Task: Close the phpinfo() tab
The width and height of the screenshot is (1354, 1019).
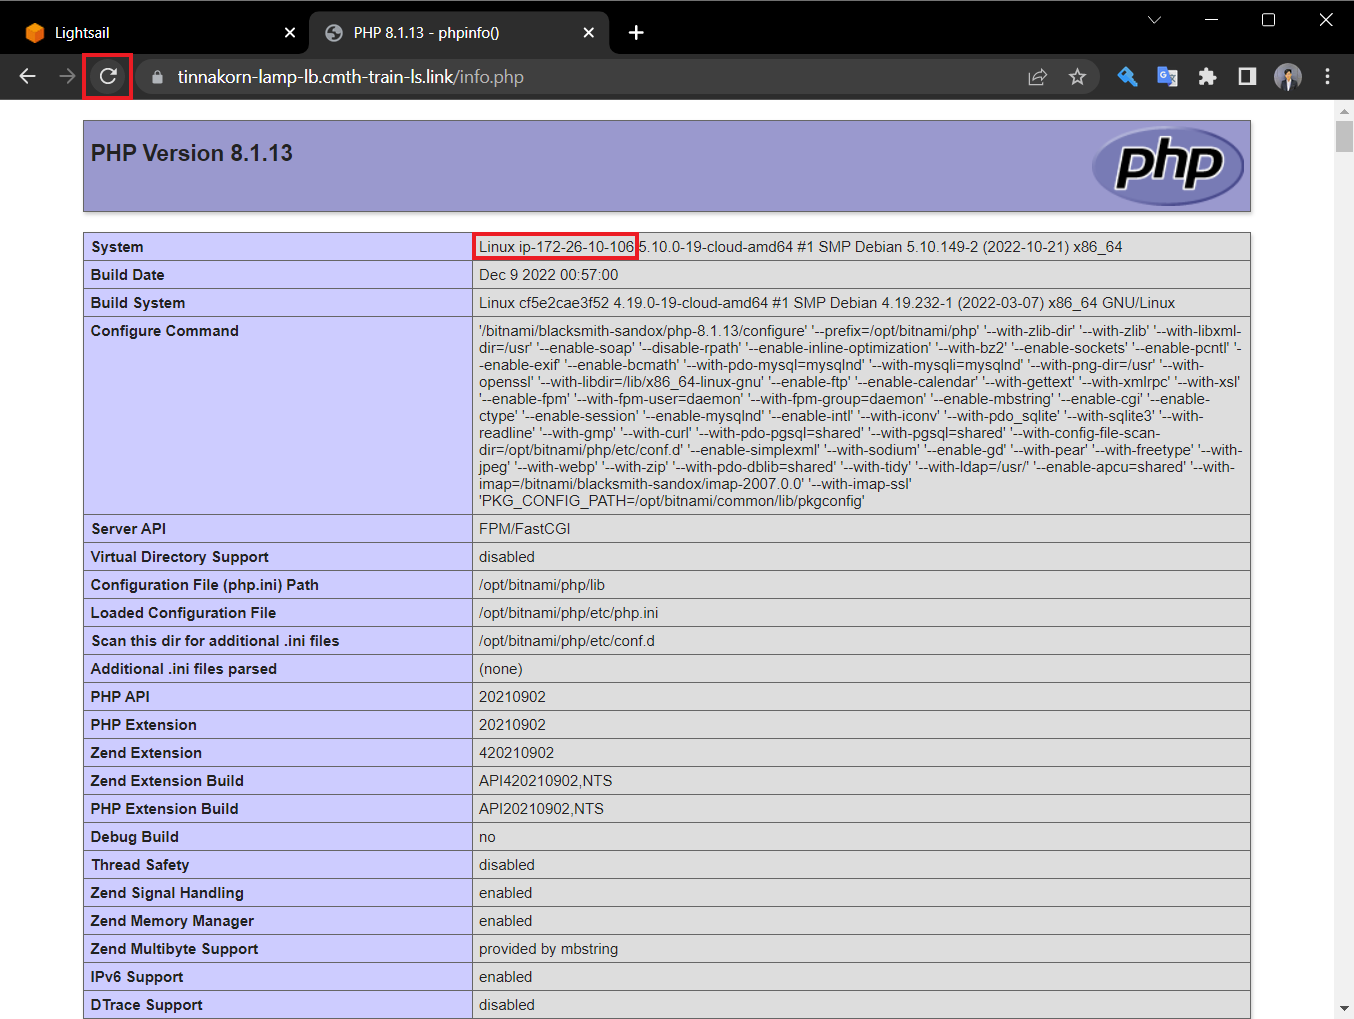Action: (x=589, y=33)
